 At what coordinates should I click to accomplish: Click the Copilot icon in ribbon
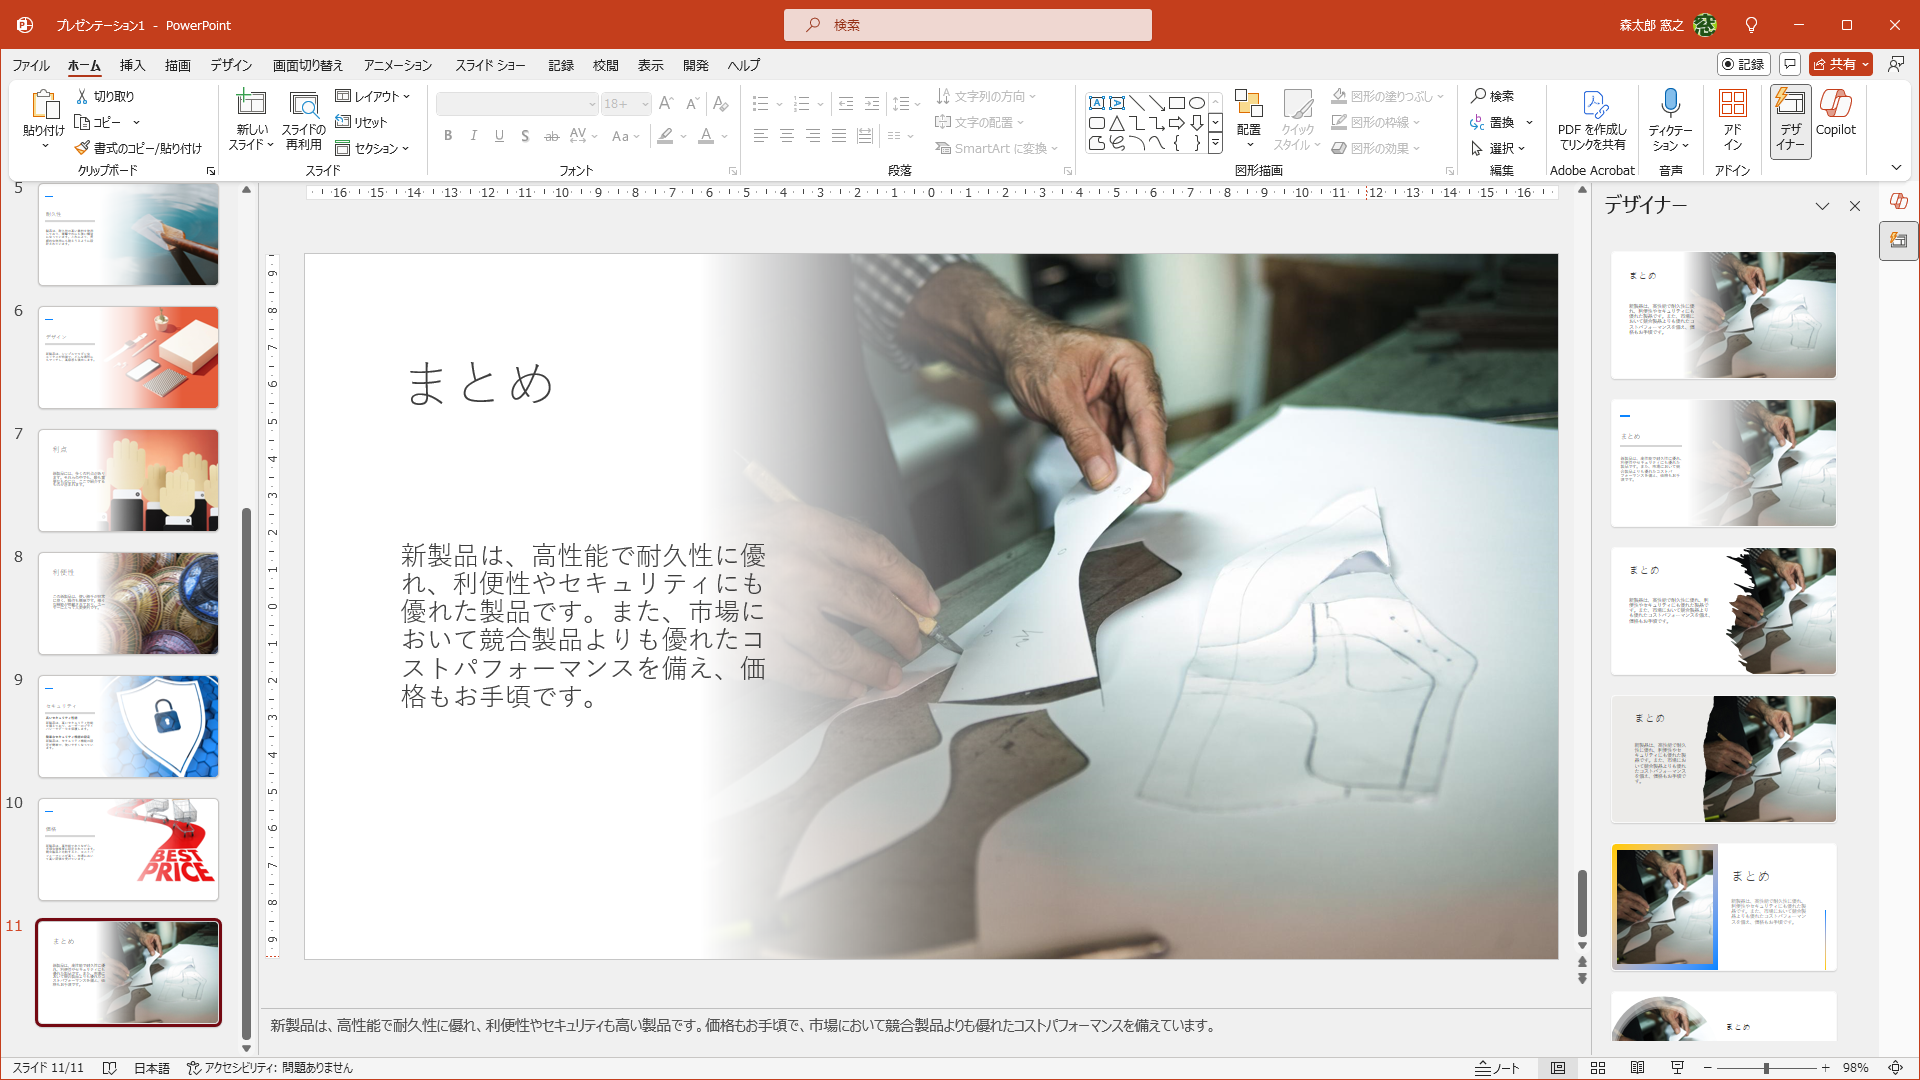[1835, 105]
